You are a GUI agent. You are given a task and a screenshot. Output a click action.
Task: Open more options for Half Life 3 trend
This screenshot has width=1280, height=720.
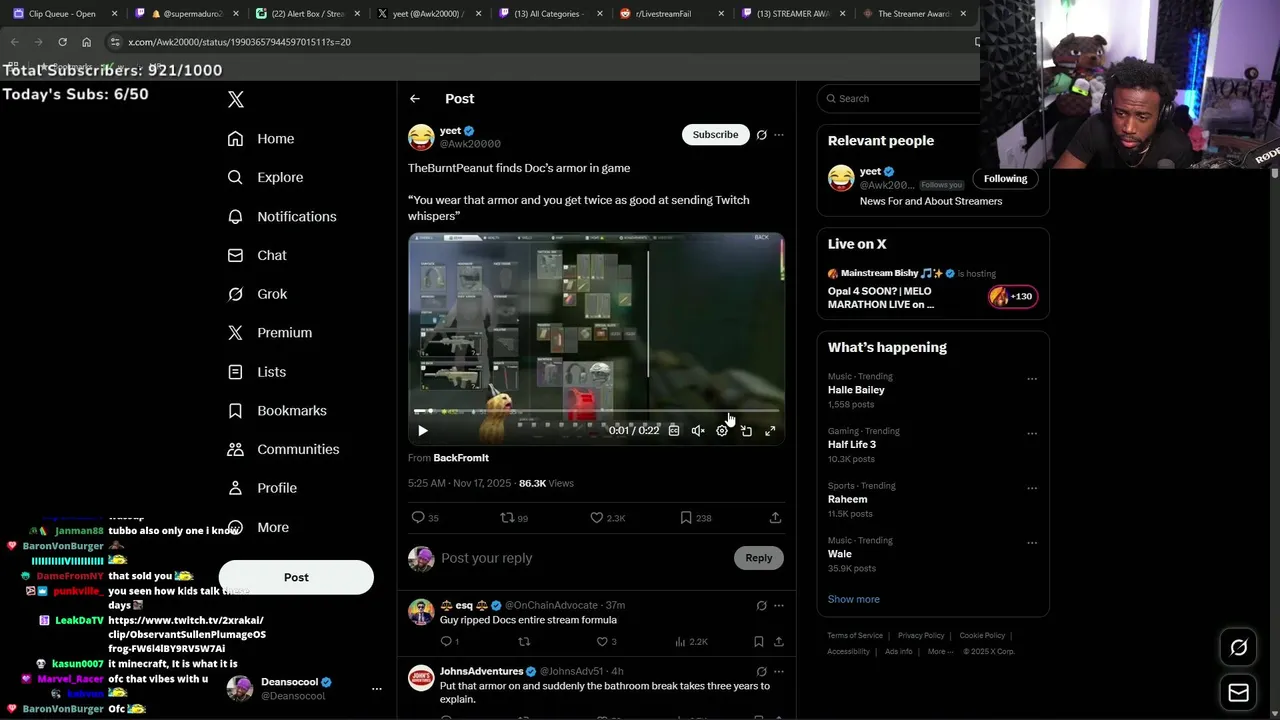point(1032,434)
